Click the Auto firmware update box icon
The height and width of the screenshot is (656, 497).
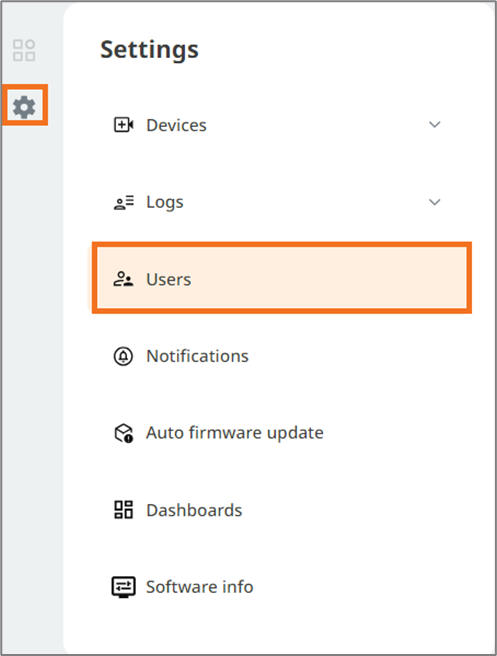(123, 433)
